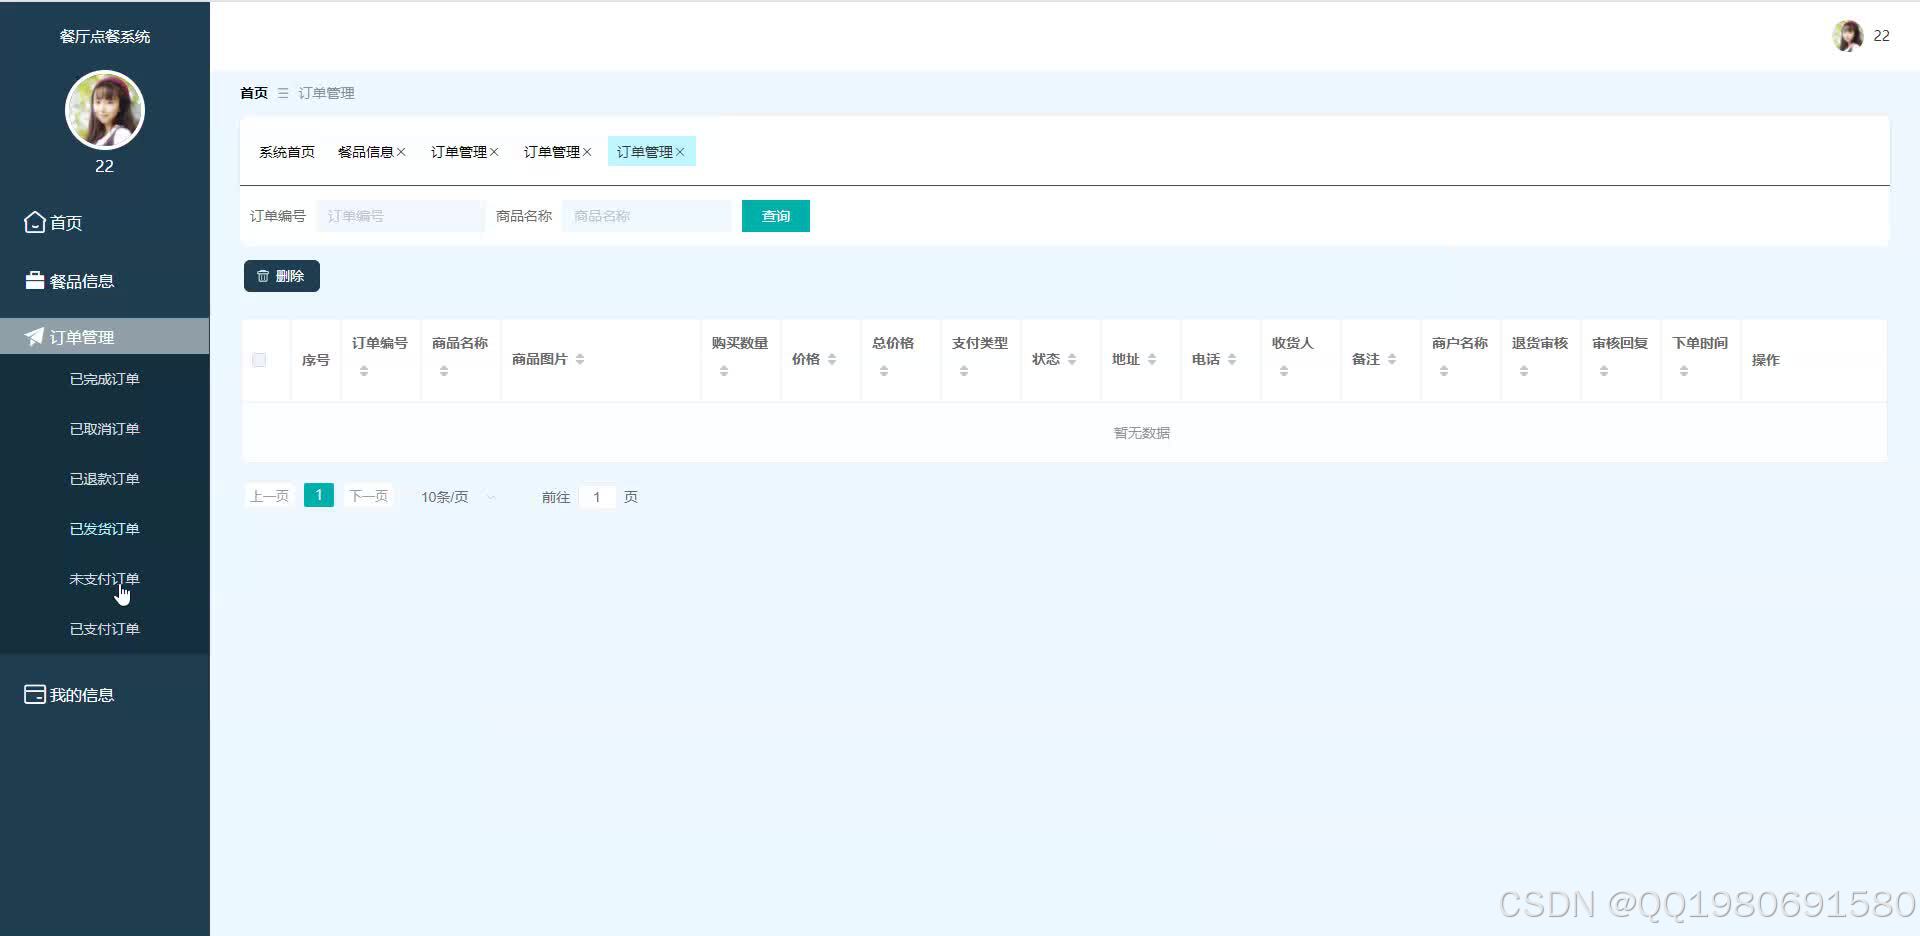Open the top-right profile avatar
1920x936 pixels.
tap(1847, 36)
